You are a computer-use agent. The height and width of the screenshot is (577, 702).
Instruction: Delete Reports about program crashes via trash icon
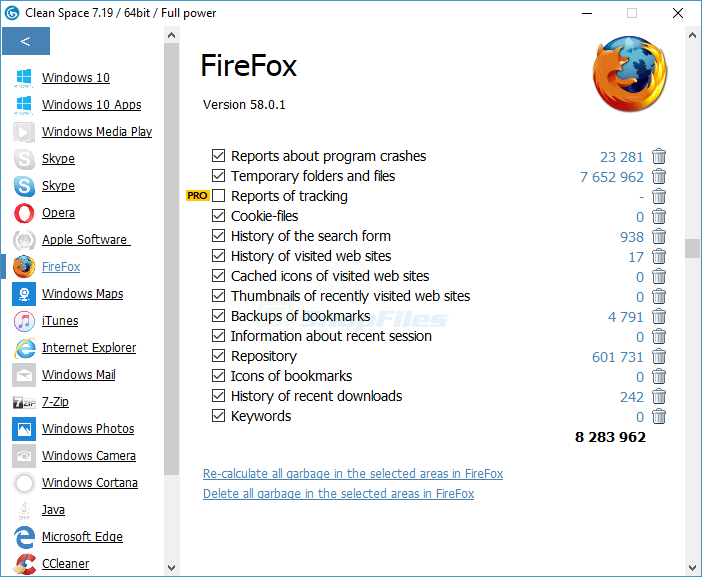659,157
